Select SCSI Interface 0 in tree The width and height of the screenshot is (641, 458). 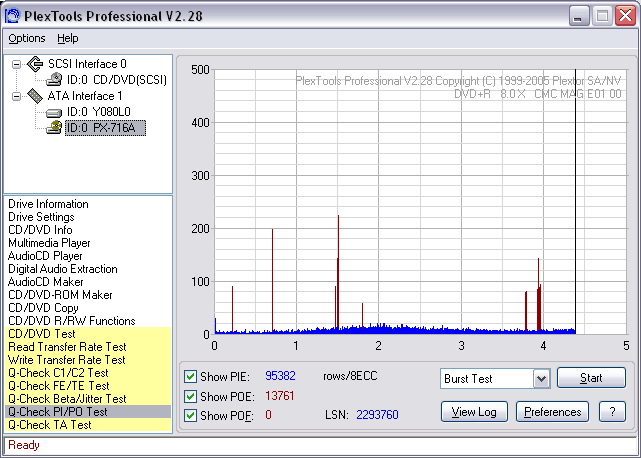(x=87, y=64)
